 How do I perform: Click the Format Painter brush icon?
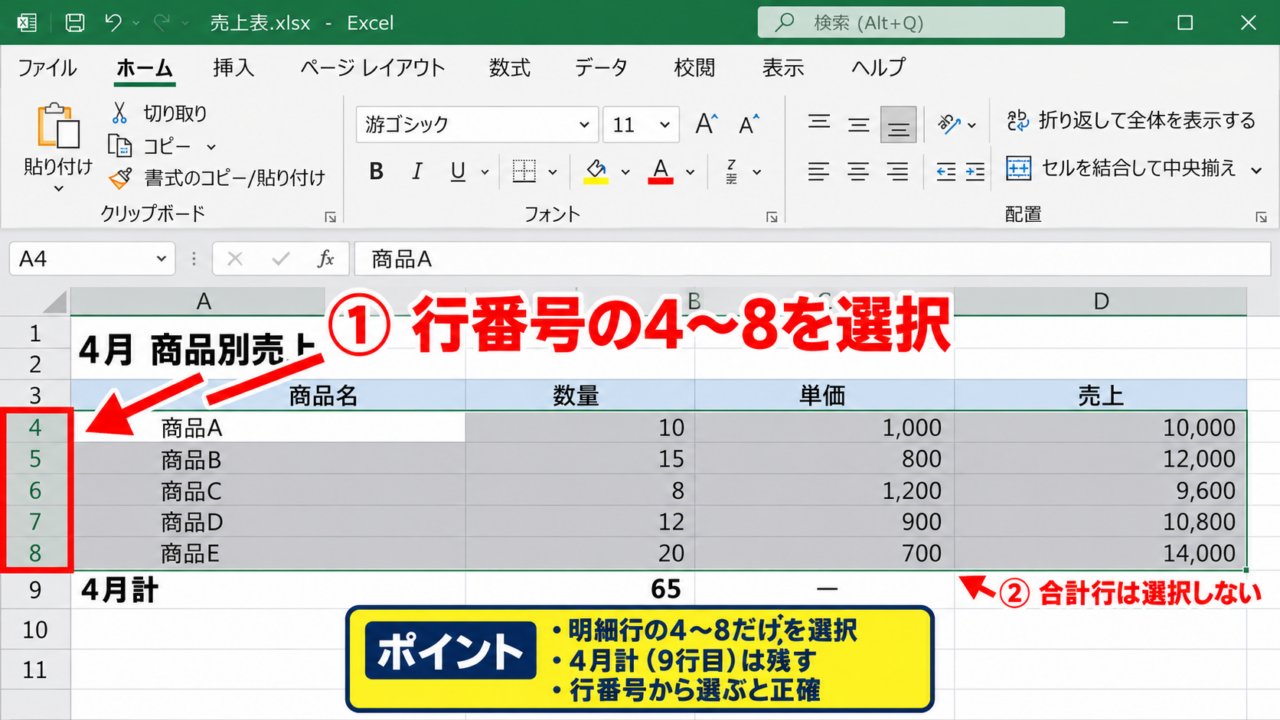pos(120,178)
